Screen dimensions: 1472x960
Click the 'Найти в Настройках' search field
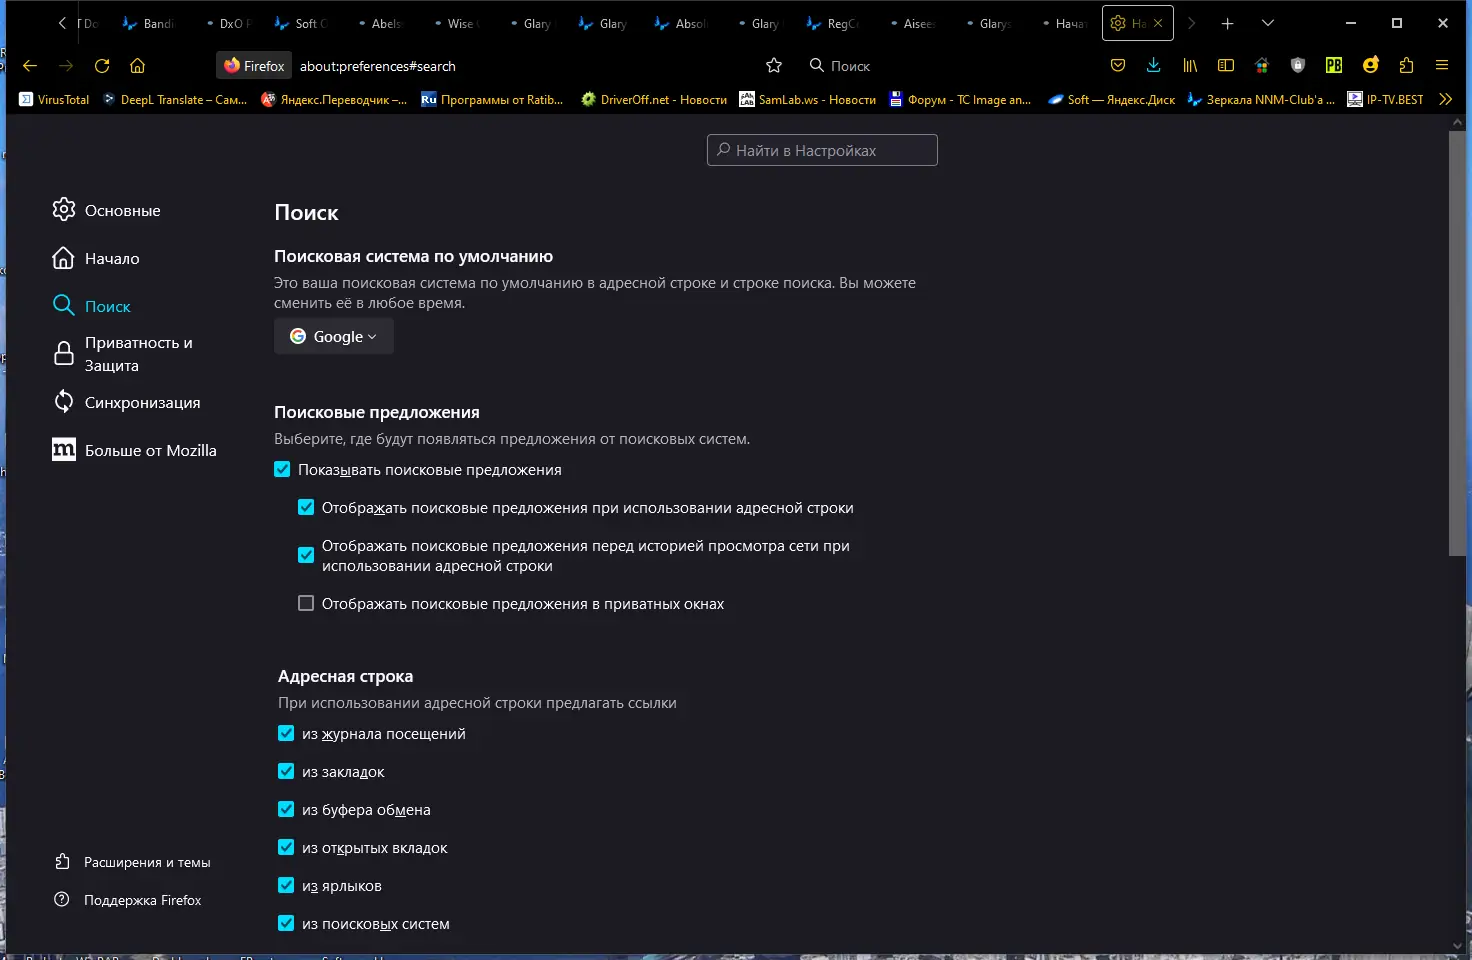coord(822,150)
